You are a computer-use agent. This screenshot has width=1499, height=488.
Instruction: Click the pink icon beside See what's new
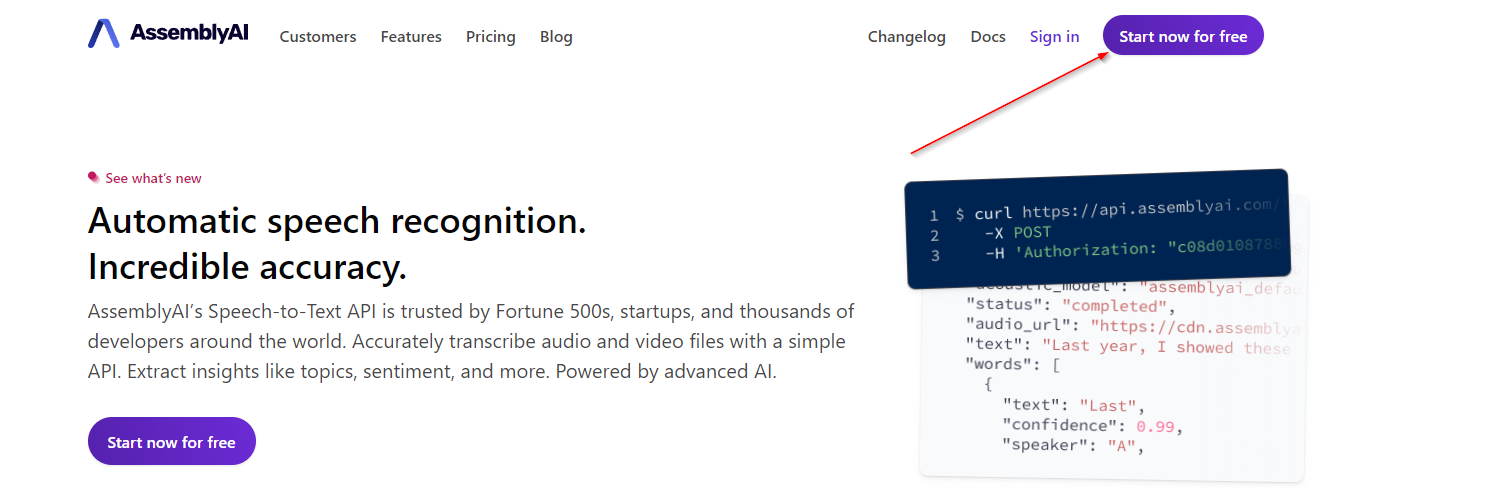click(94, 178)
